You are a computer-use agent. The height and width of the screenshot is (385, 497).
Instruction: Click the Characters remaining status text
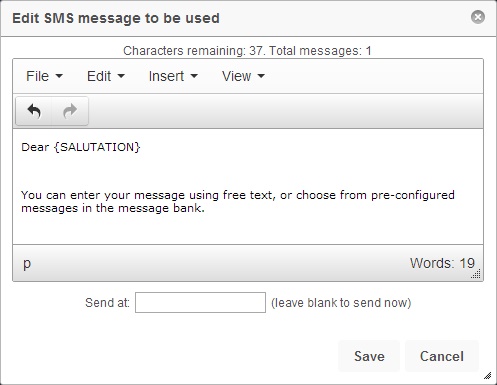pyautogui.click(x=247, y=51)
